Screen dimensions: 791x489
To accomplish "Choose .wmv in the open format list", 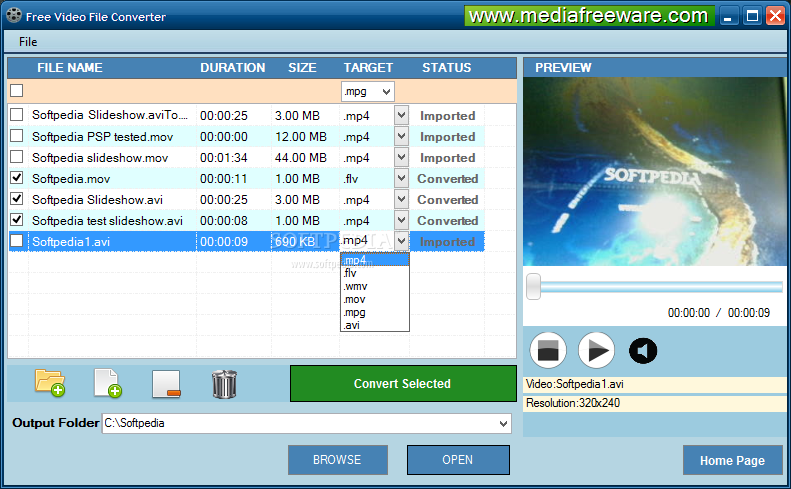I will coord(375,286).
